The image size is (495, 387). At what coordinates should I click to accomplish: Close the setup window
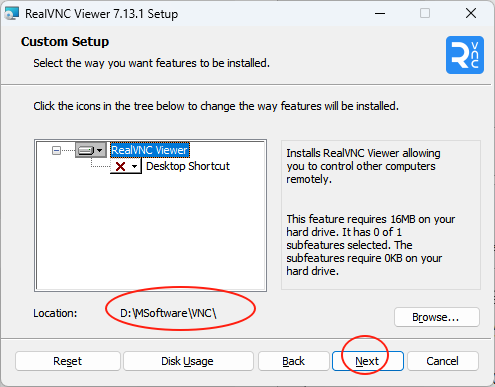pyautogui.click(x=471, y=14)
